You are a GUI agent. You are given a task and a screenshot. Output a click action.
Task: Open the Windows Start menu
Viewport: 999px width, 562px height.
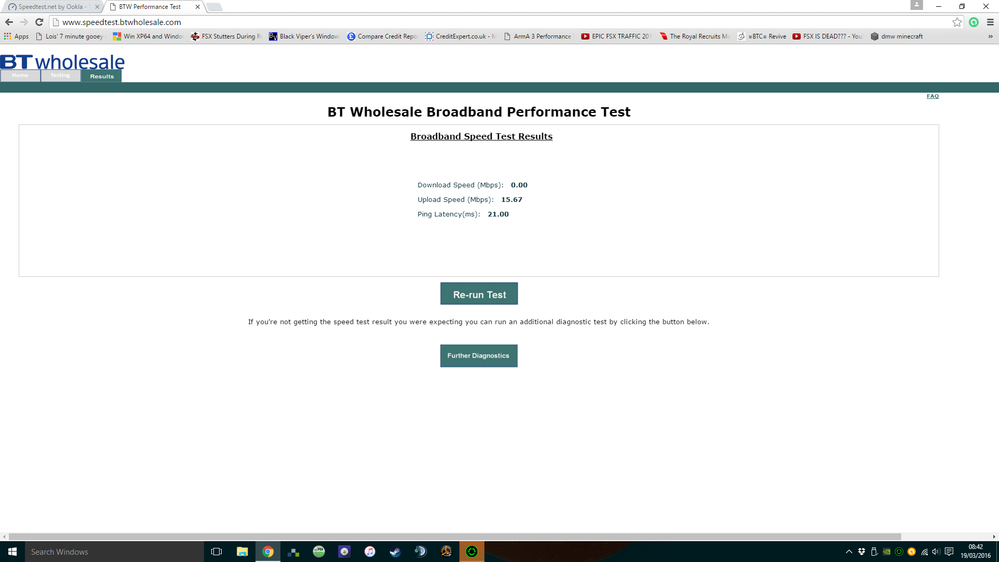[12, 552]
